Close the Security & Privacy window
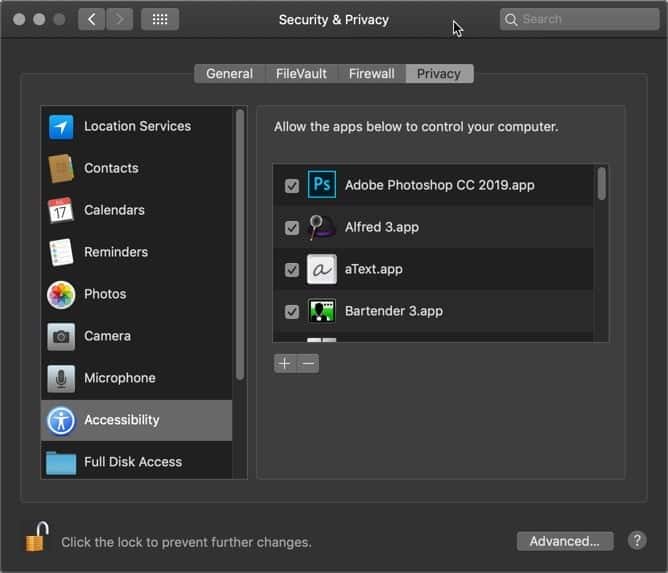668x573 pixels. tap(19, 19)
